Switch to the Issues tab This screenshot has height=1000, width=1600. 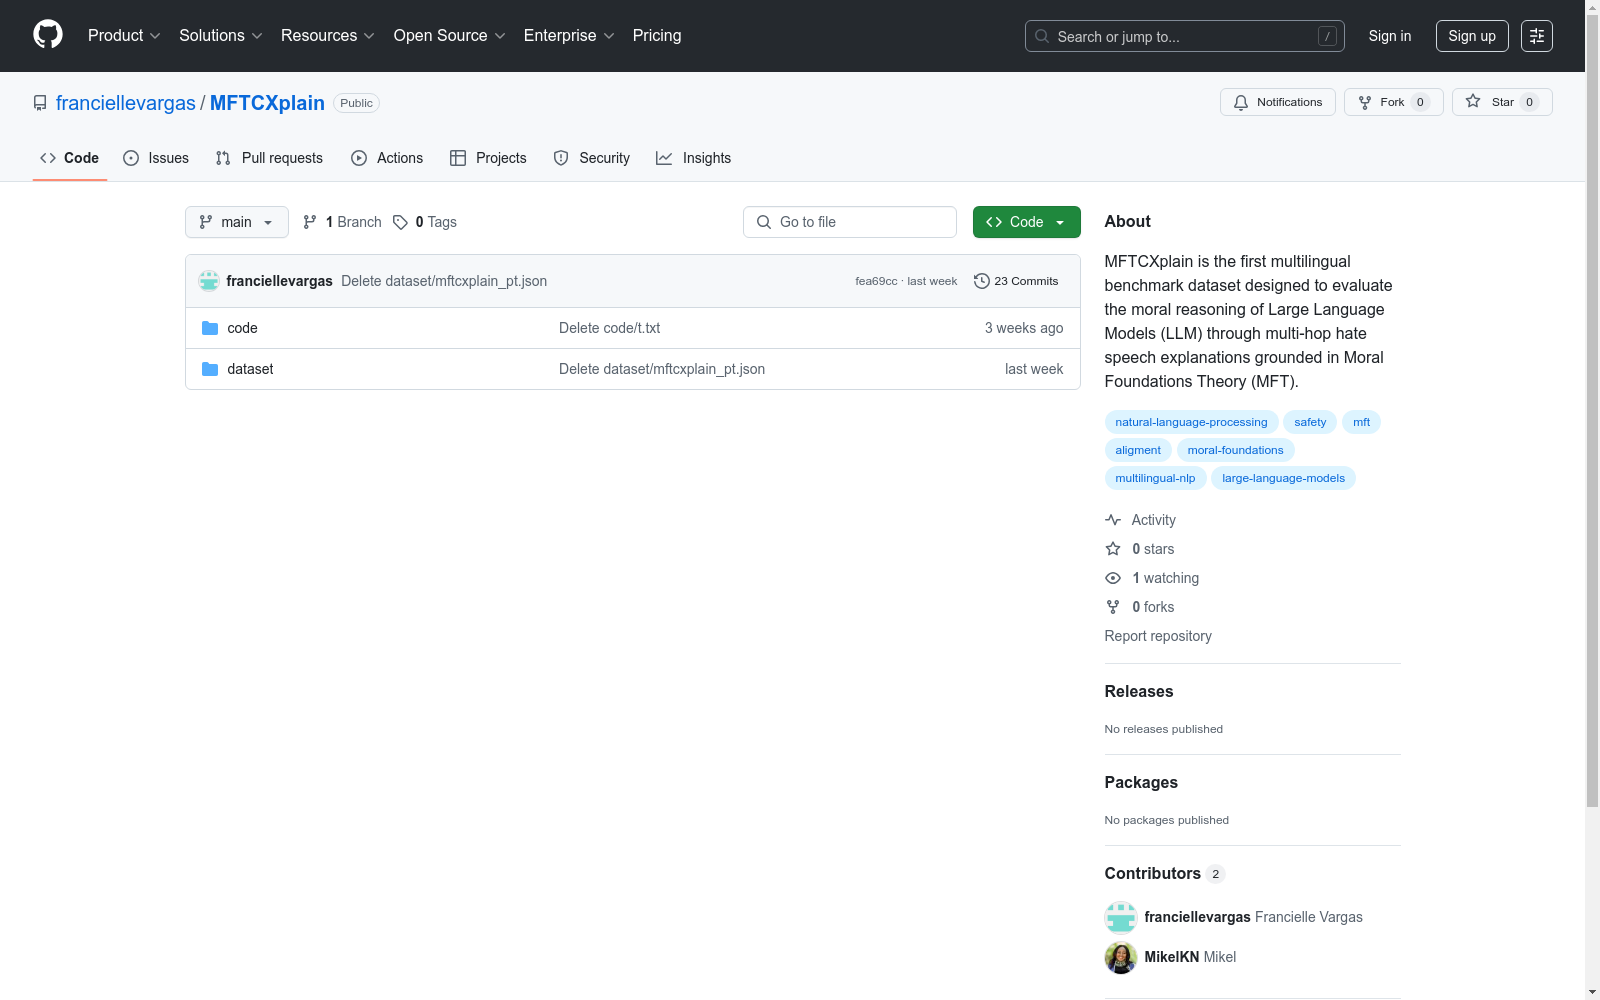(x=156, y=158)
